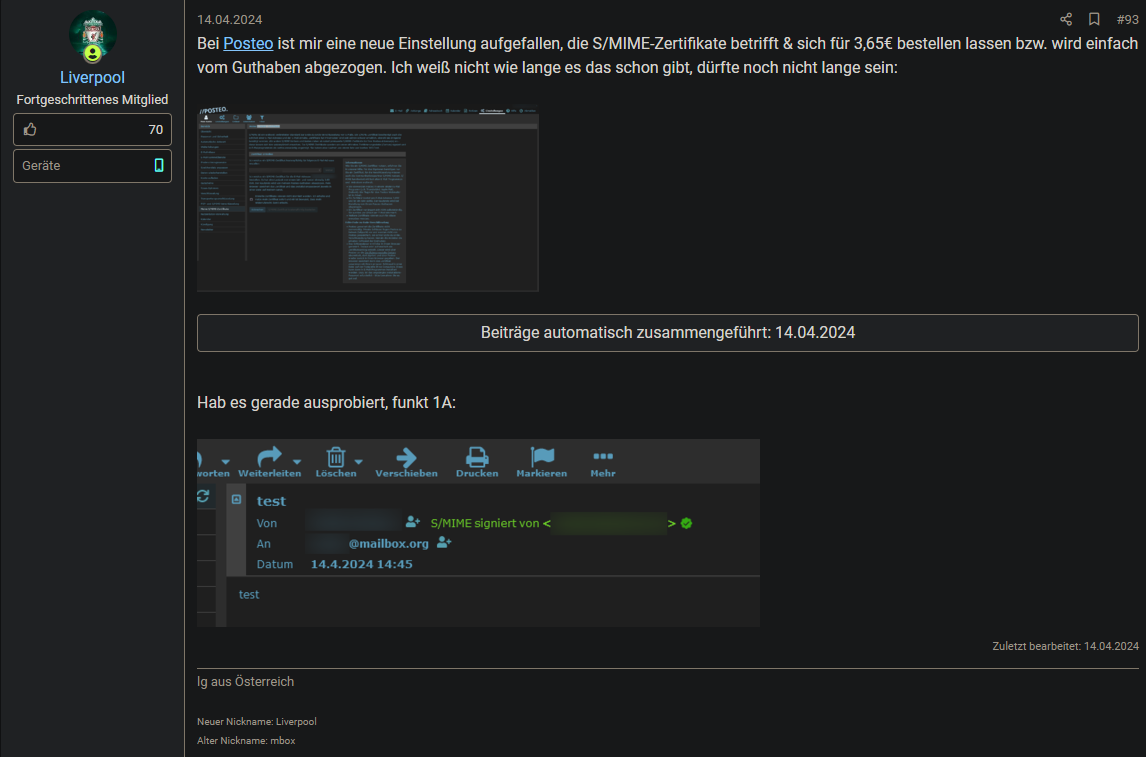Click the dropdown arrow next to Weiterleiten
Screen dimensions: 1146x757
point(297,462)
